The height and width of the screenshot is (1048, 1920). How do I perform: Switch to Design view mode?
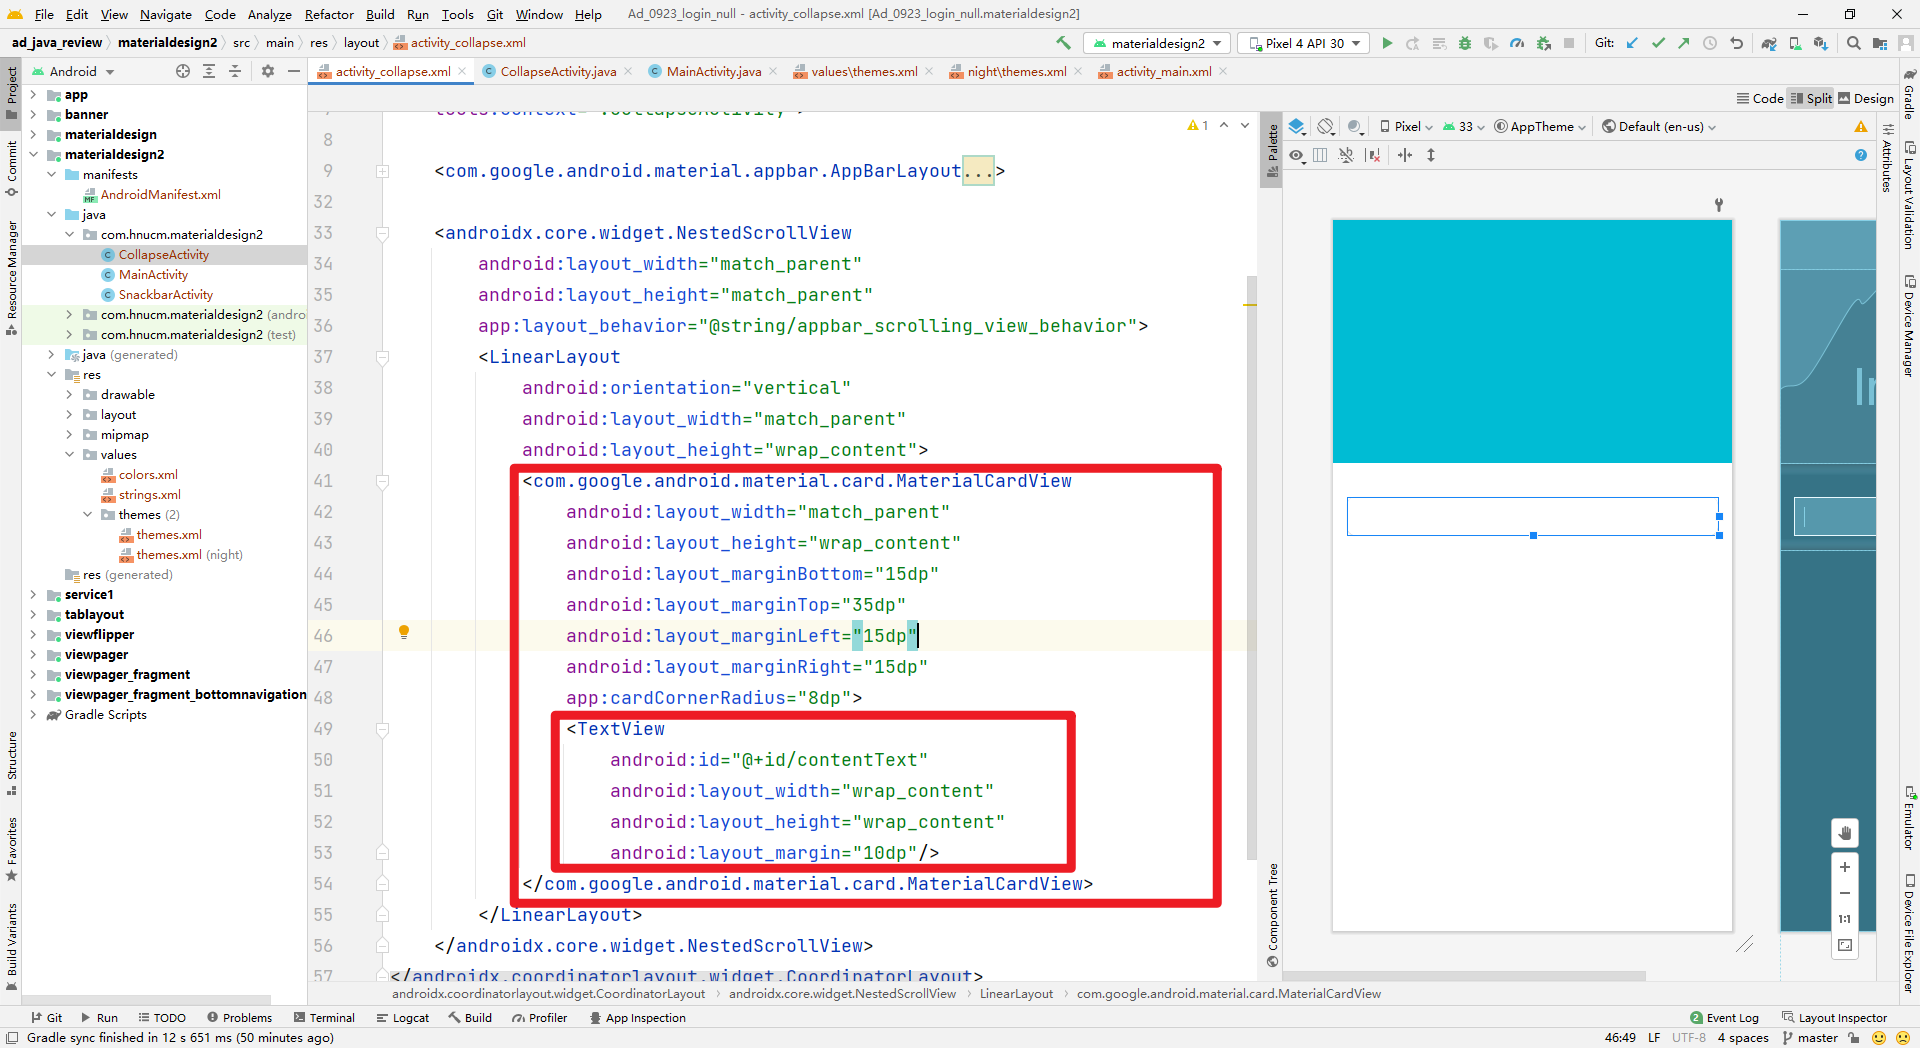point(1866,98)
